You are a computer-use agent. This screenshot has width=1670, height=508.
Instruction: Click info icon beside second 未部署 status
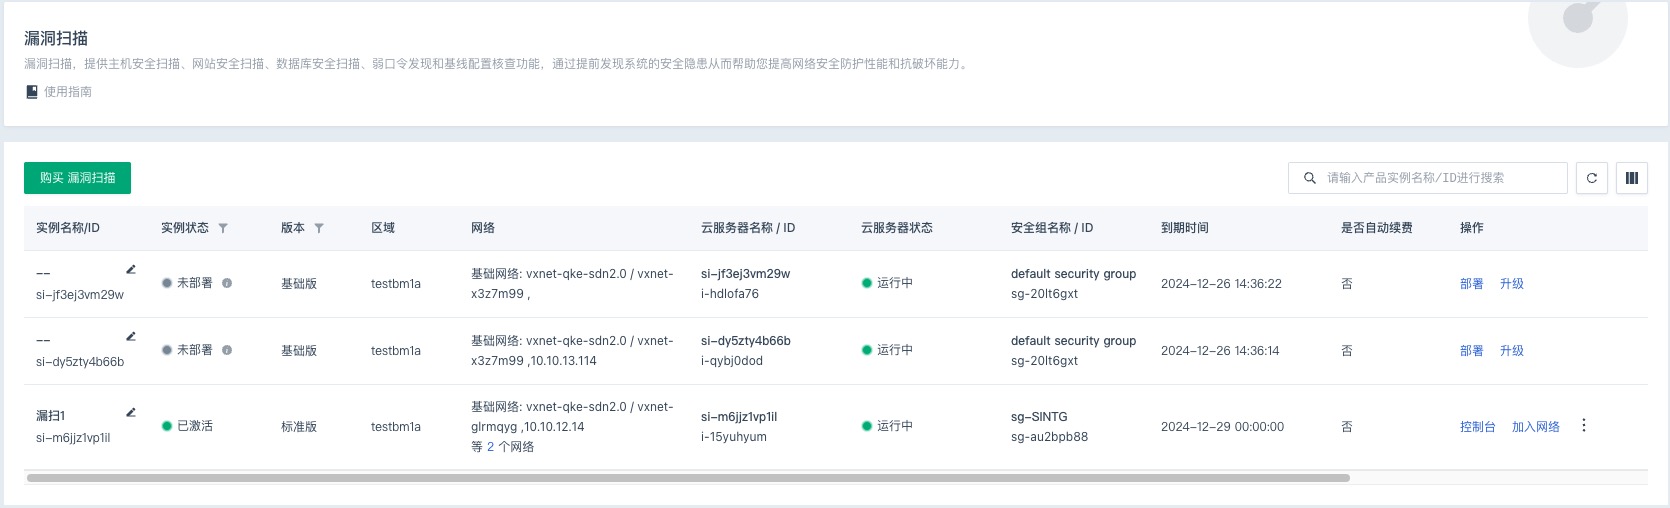[x=227, y=350]
